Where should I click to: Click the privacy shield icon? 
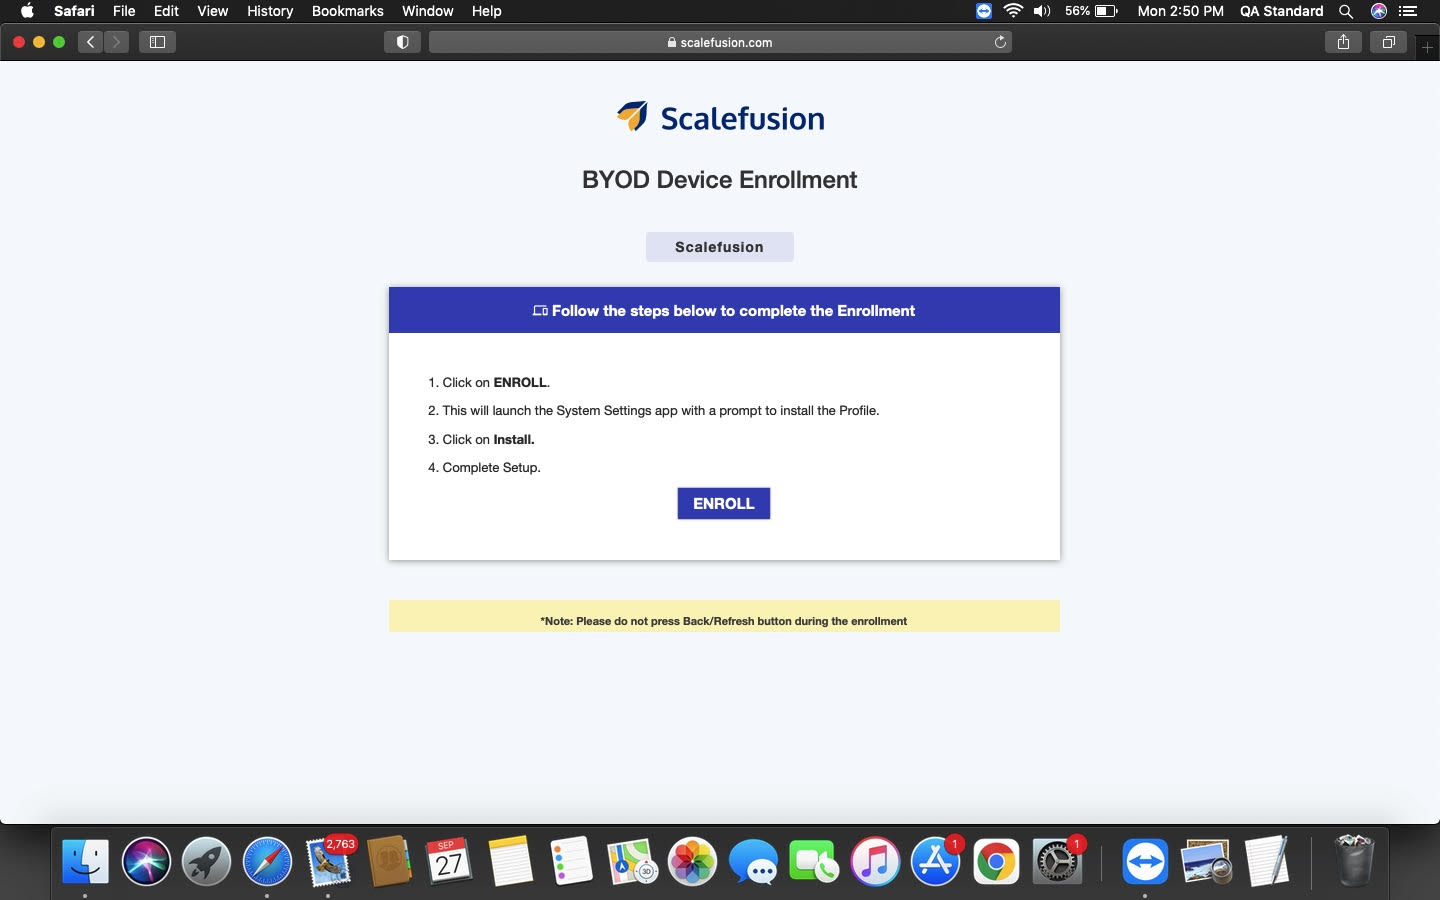click(402, 42)
